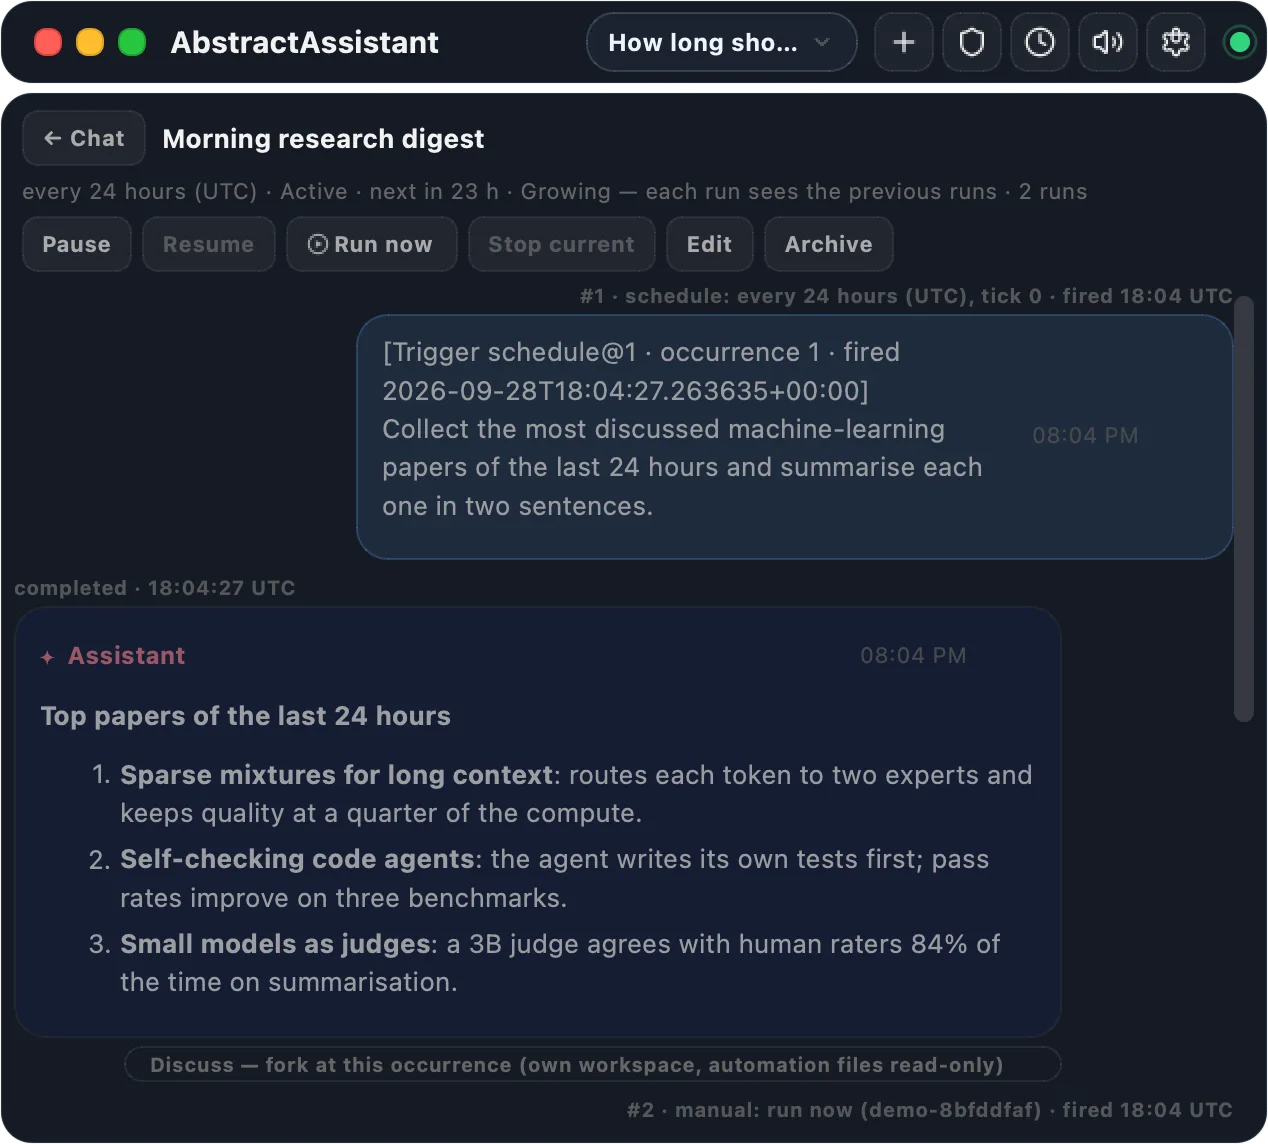
Task: Click the trigger message bubble text
Action: pos(682,429)
